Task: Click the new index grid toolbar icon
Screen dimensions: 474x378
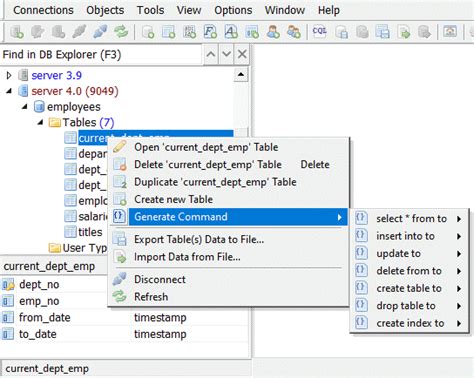Action: pyautogui.click(x=189, y=32)
